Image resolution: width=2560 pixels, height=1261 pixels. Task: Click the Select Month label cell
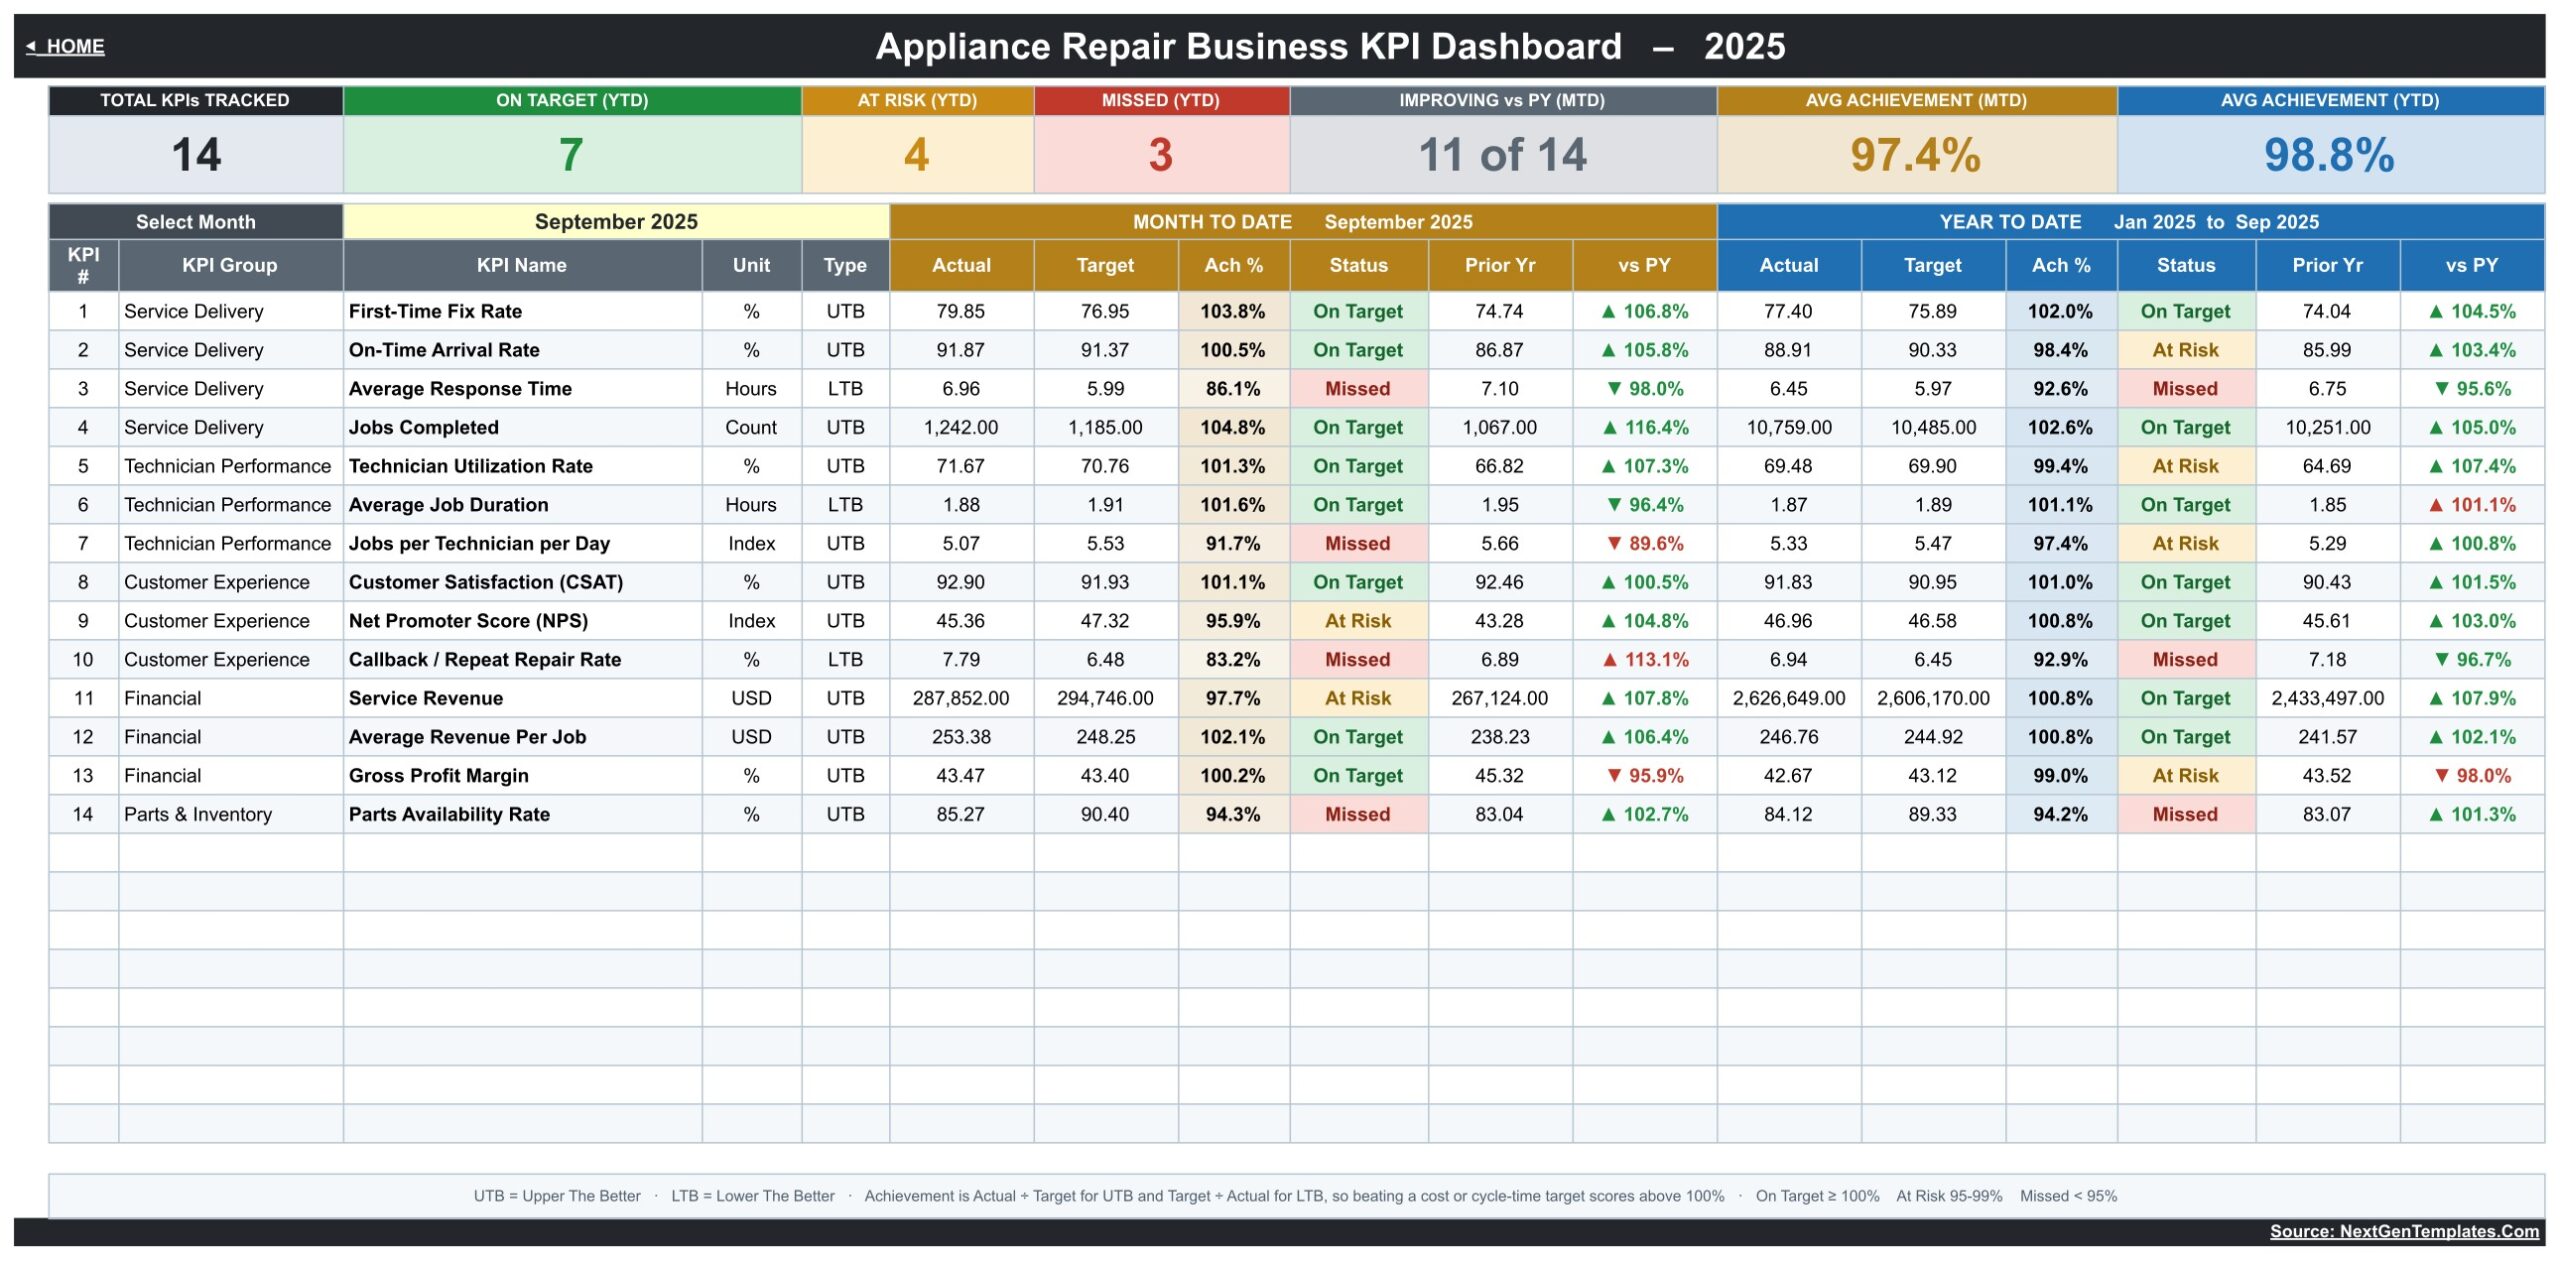196,222
